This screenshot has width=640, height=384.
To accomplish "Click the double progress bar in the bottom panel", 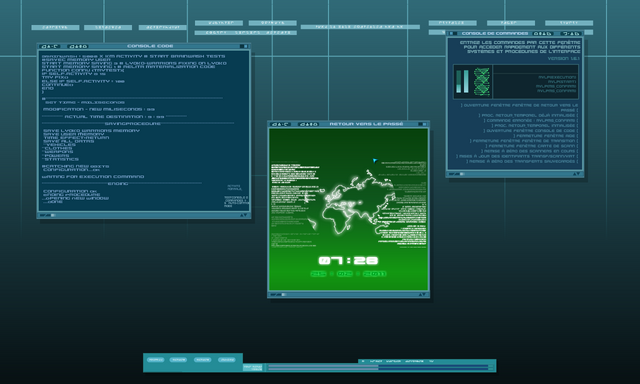I will tap(378, 368).
